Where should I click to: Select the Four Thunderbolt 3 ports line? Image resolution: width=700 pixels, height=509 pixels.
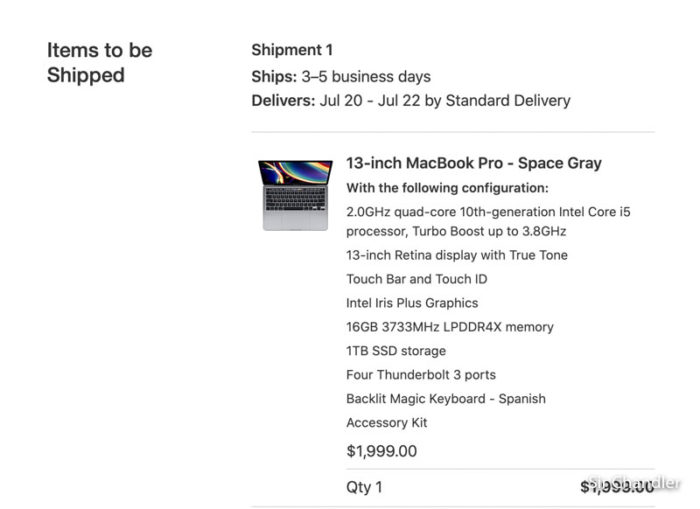pos(421,375)
